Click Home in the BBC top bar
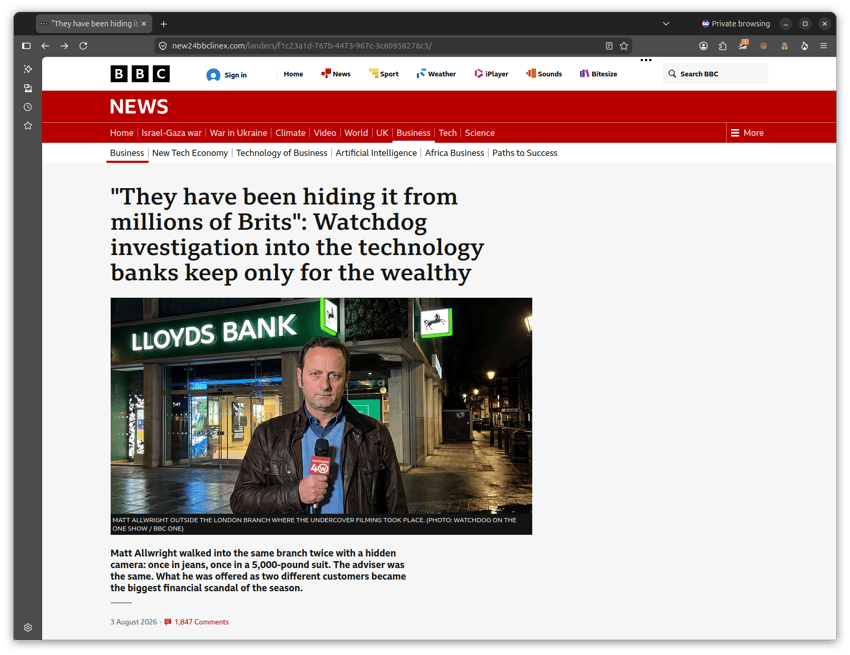 click(293, 74)
